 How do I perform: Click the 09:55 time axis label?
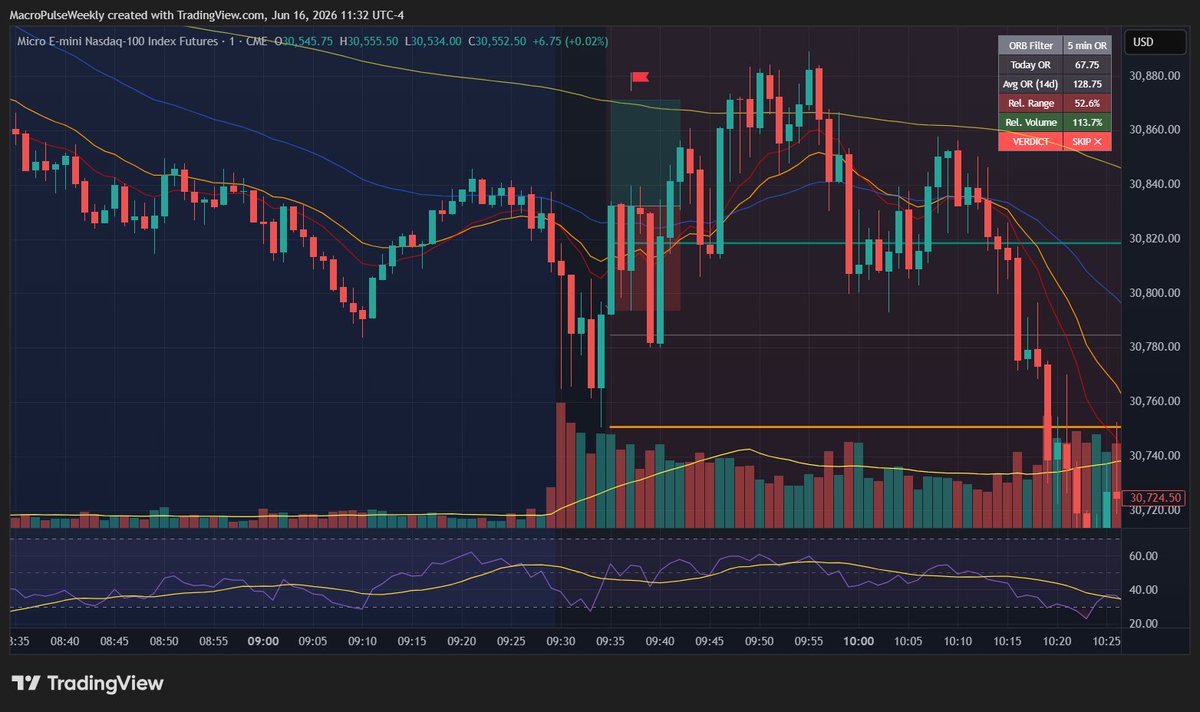[x=809, y=640]
